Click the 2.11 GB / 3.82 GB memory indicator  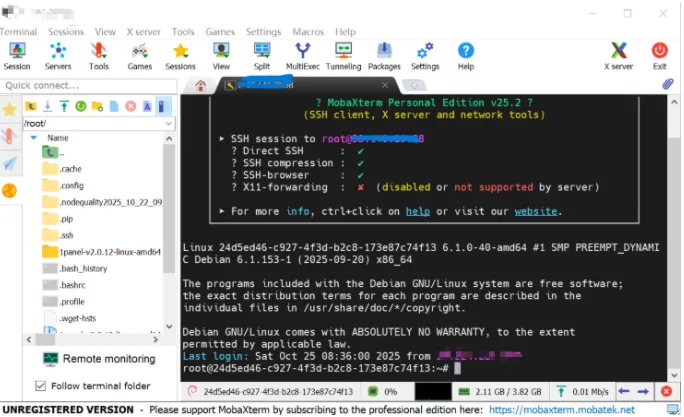500,392
